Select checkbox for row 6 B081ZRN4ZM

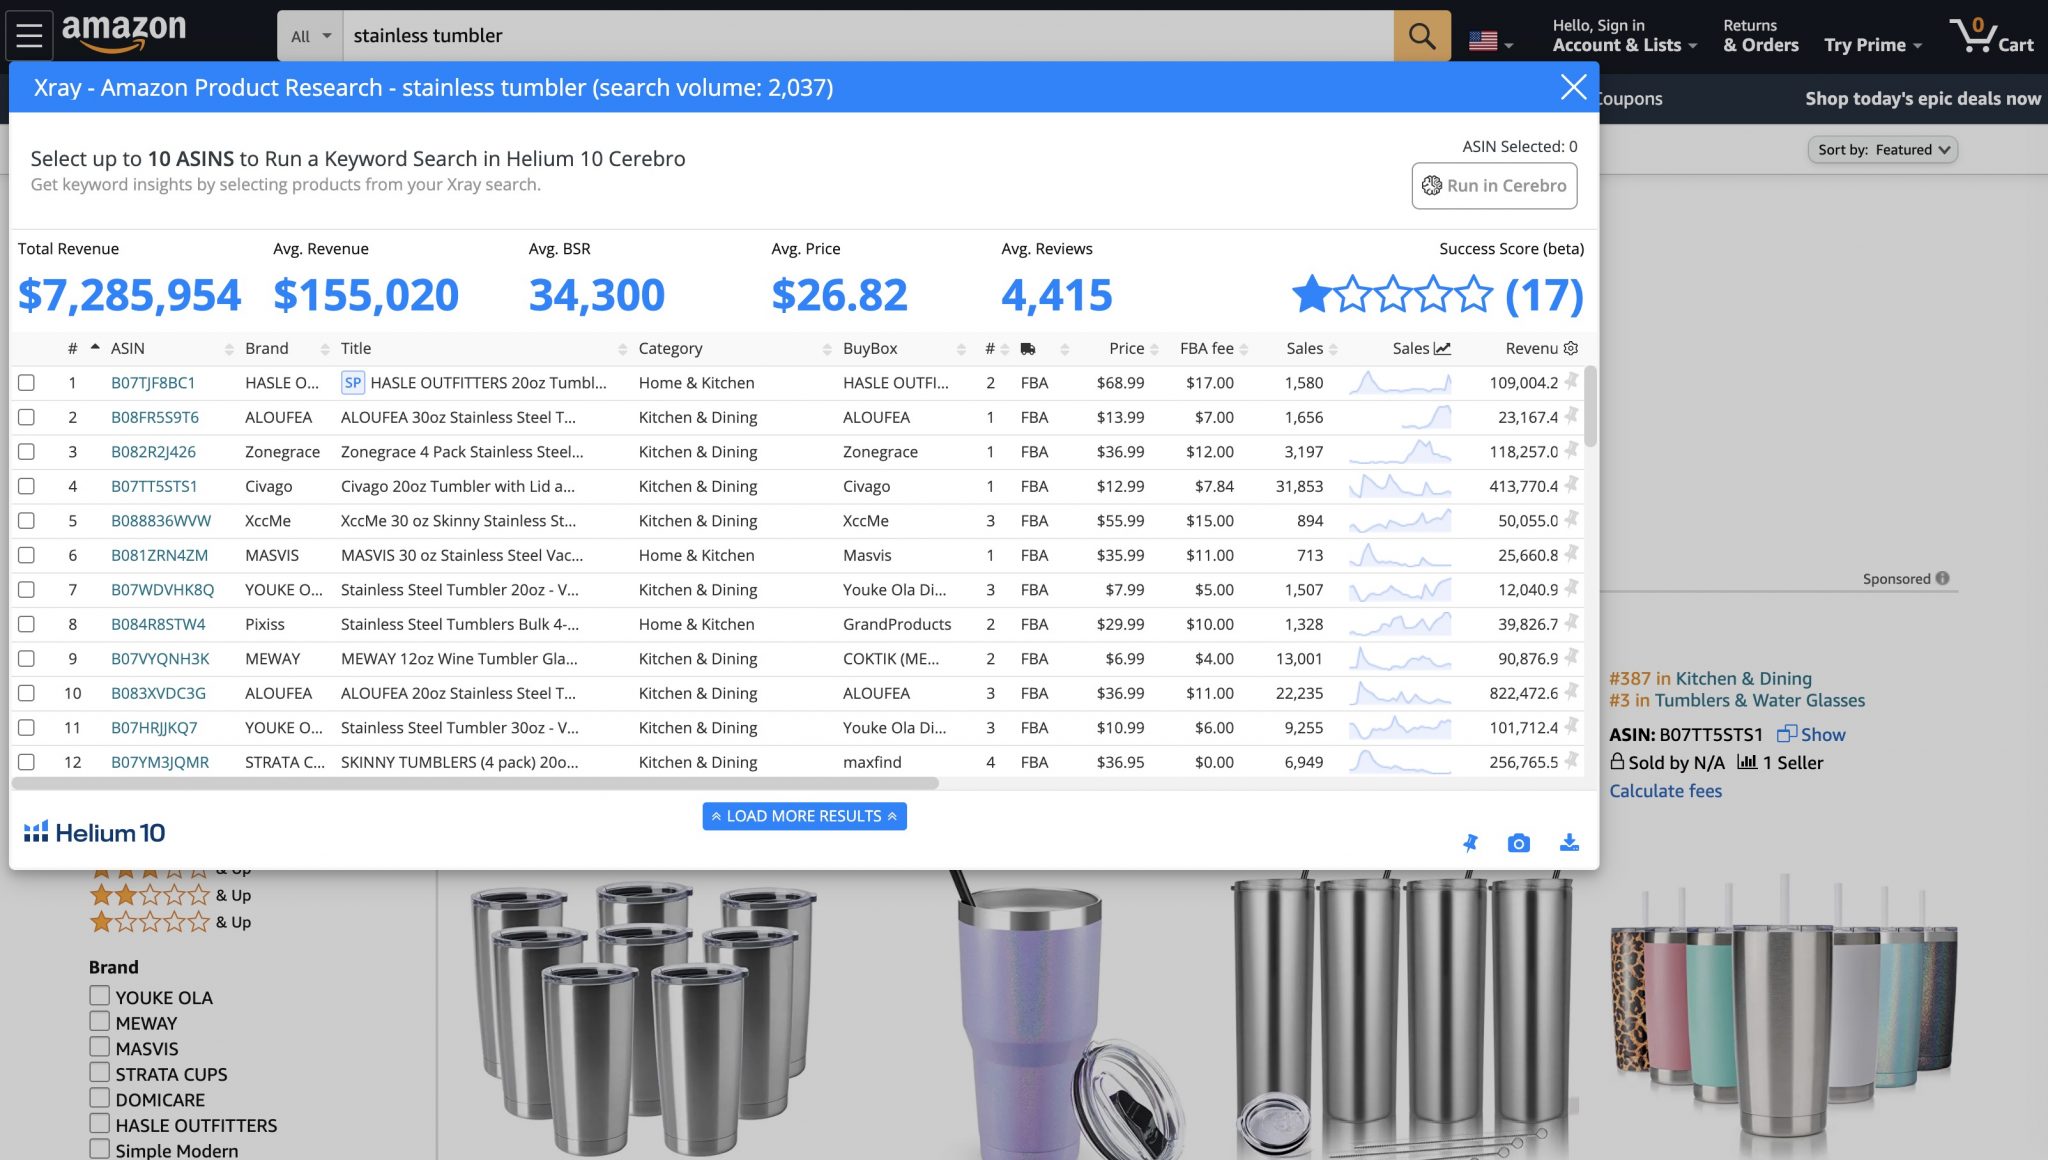(26, 555)
